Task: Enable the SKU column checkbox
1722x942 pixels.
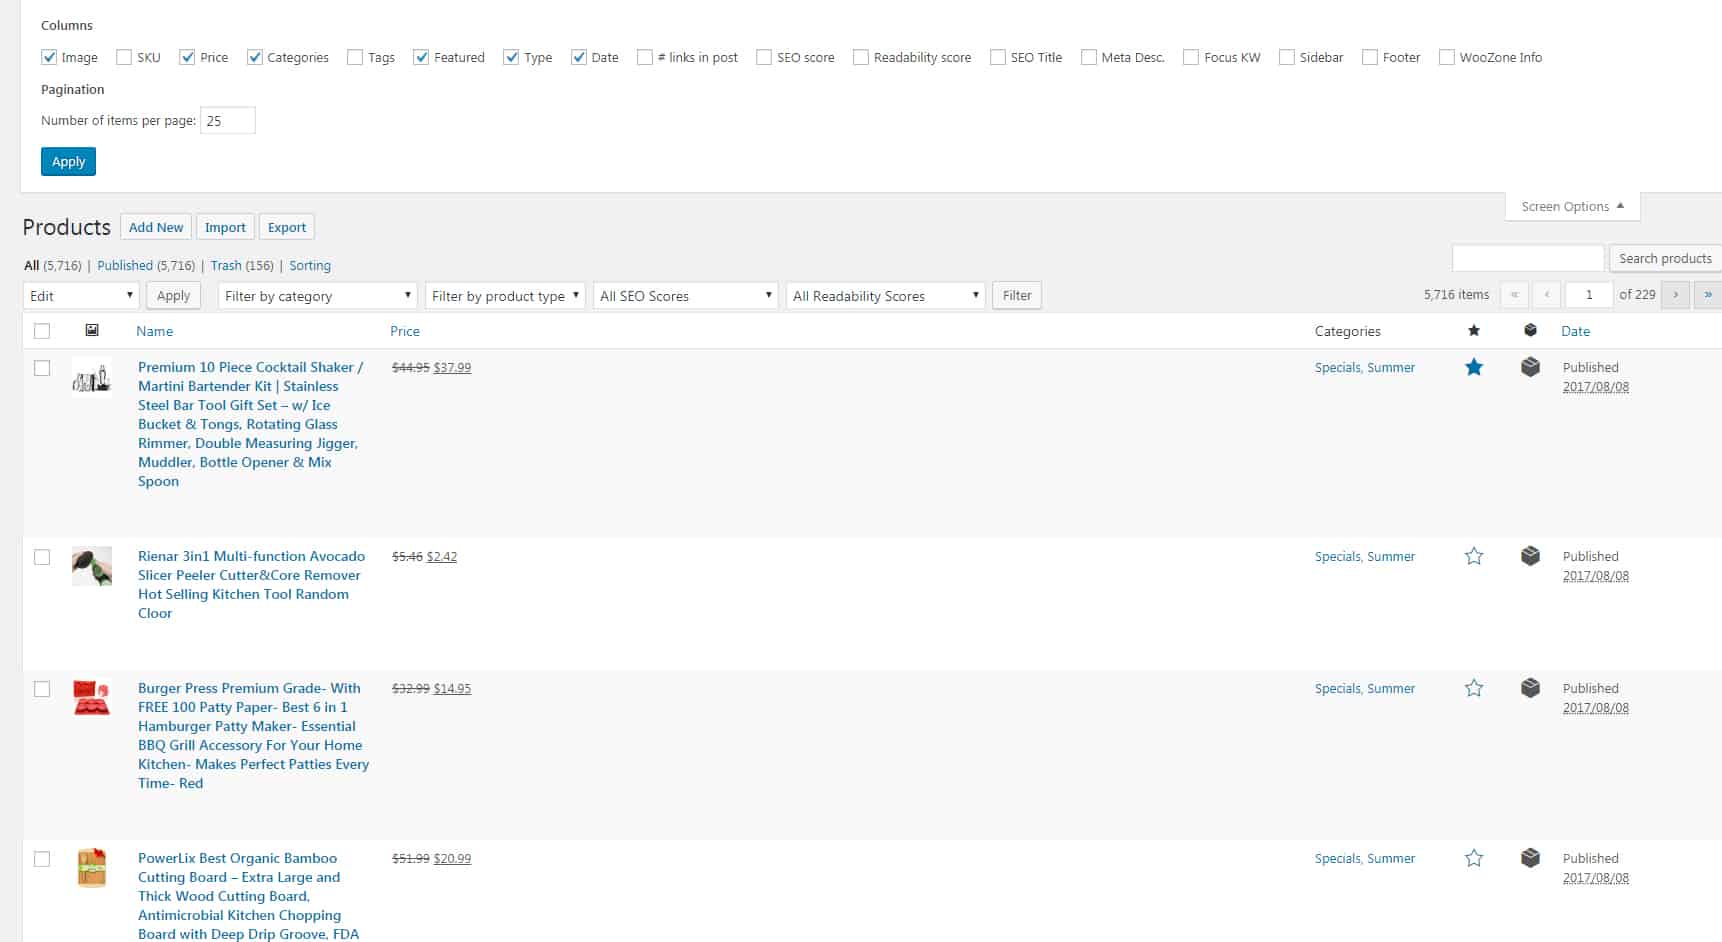Action: pyautogui.click(x=124, y=57)
